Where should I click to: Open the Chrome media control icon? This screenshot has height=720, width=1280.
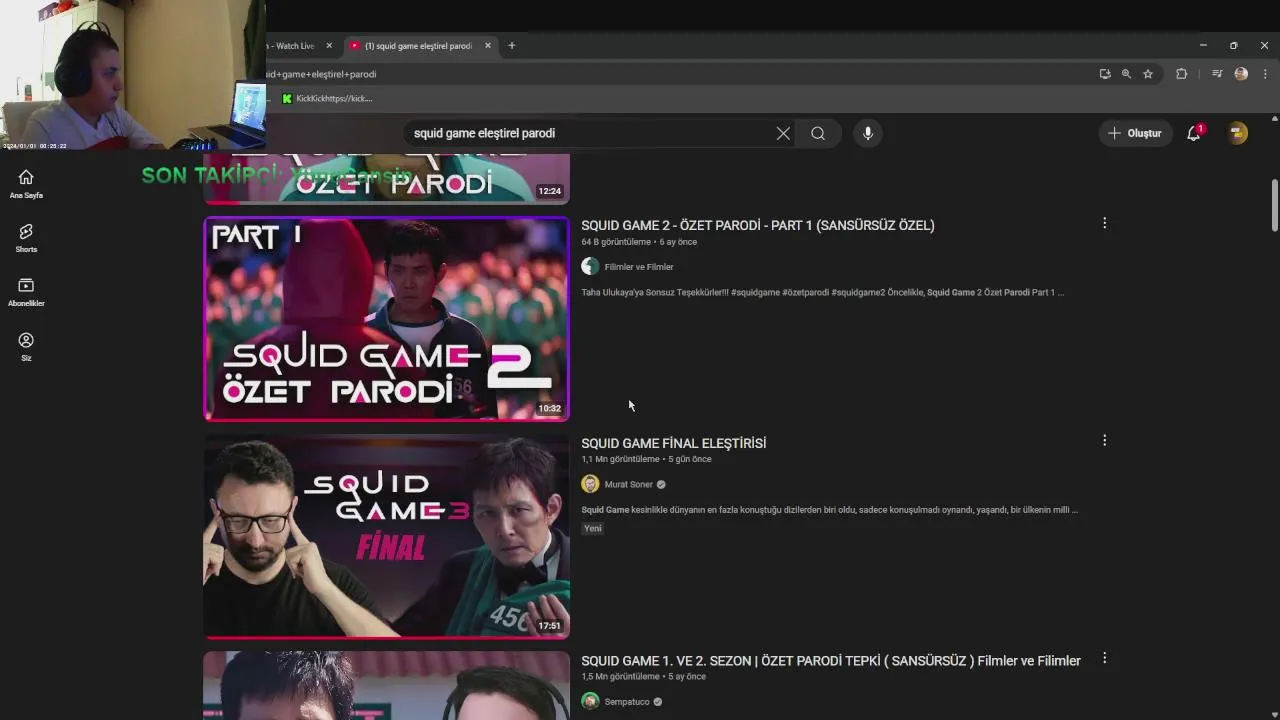click(1217, 74)
